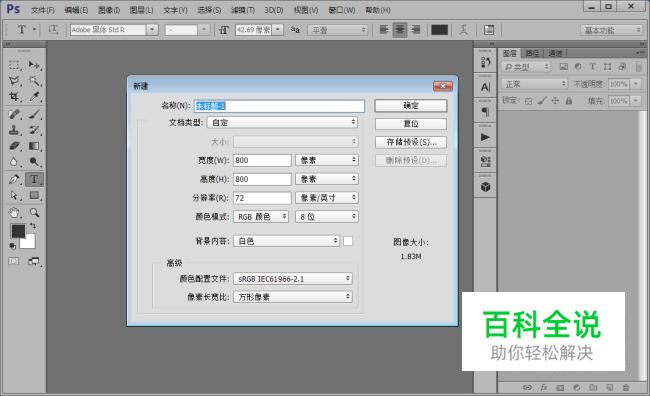Image resolution: width=650 pixels, height=396 pixels.
Task: Open bit depth 8 位 dropdown
Action: [x=327, y=216]
